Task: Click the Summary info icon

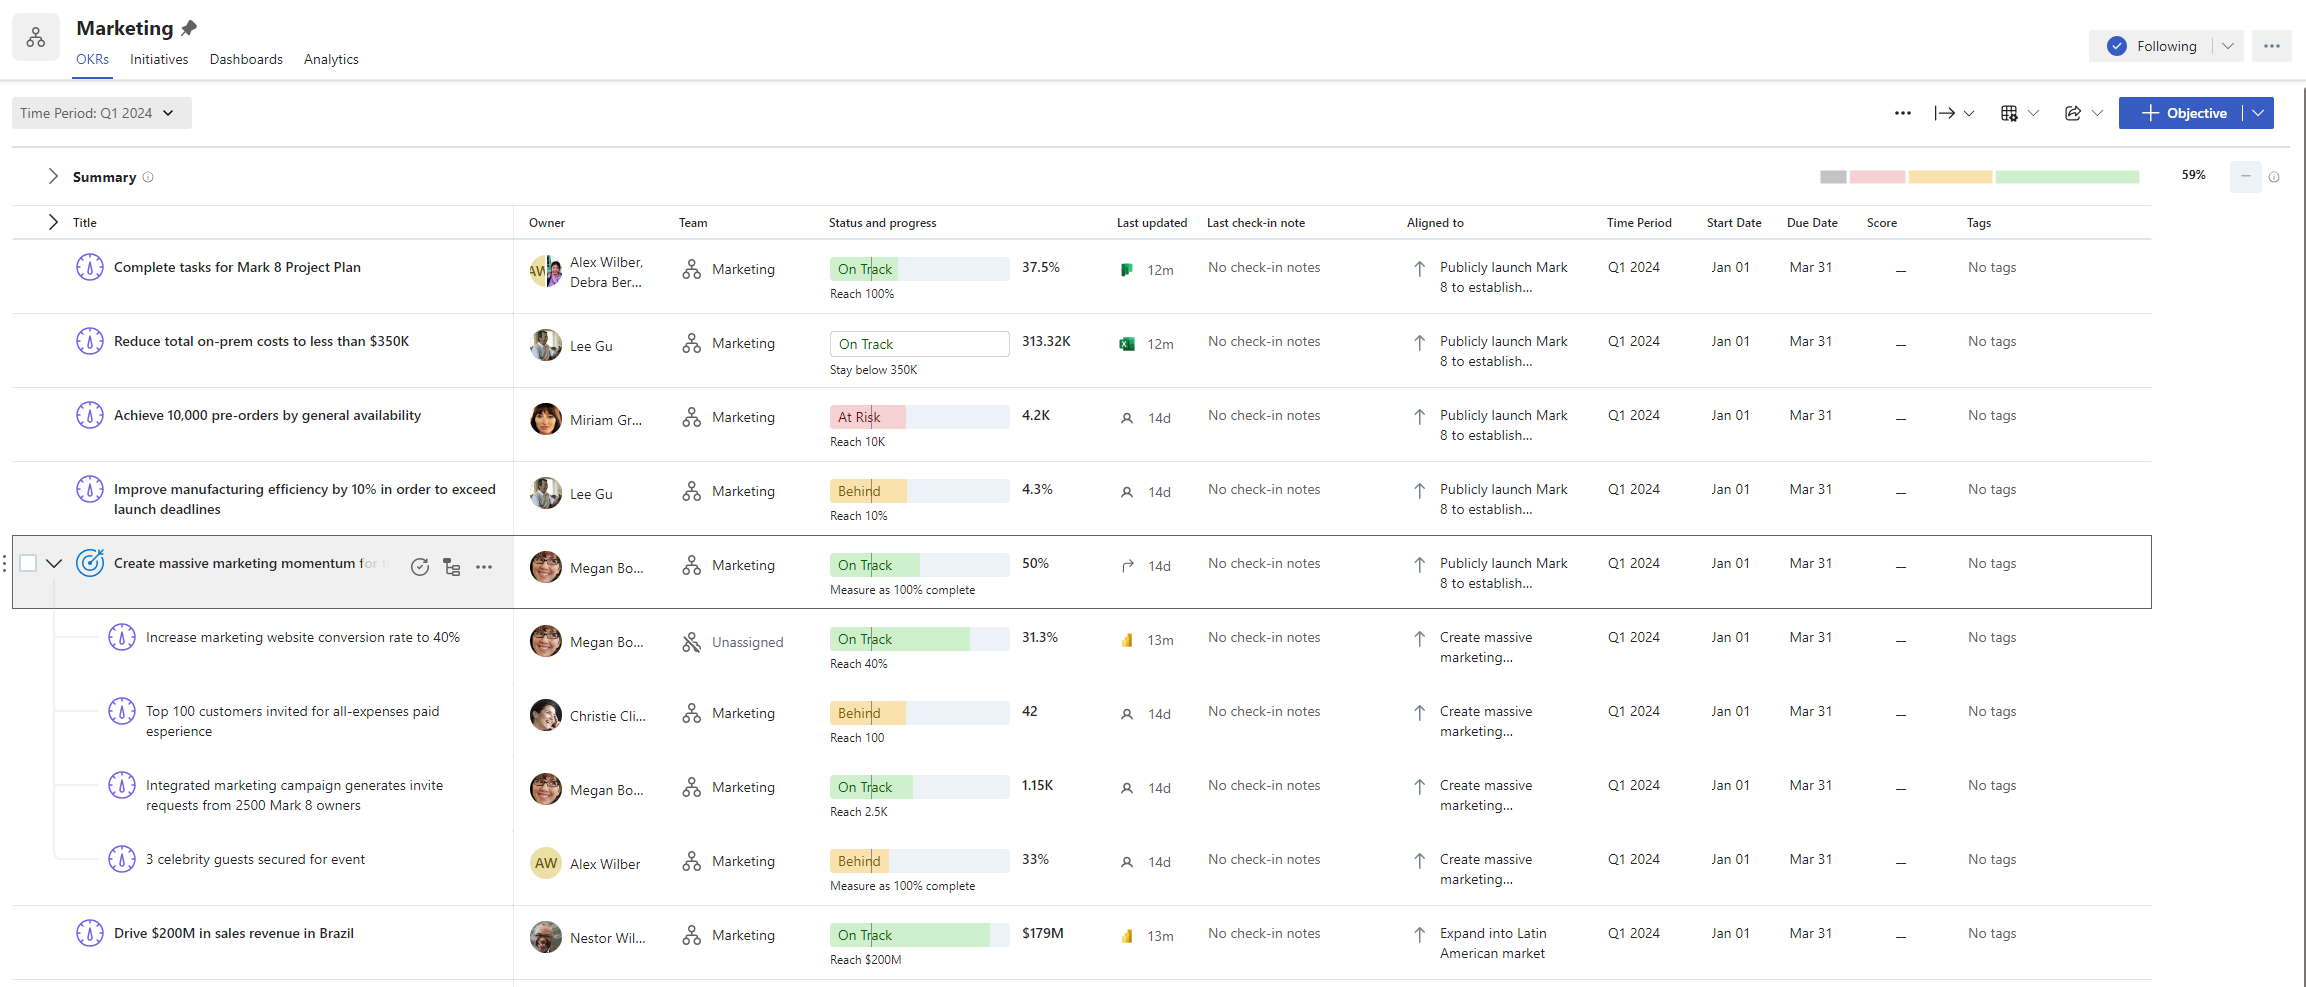Action: tap(148, 177)
